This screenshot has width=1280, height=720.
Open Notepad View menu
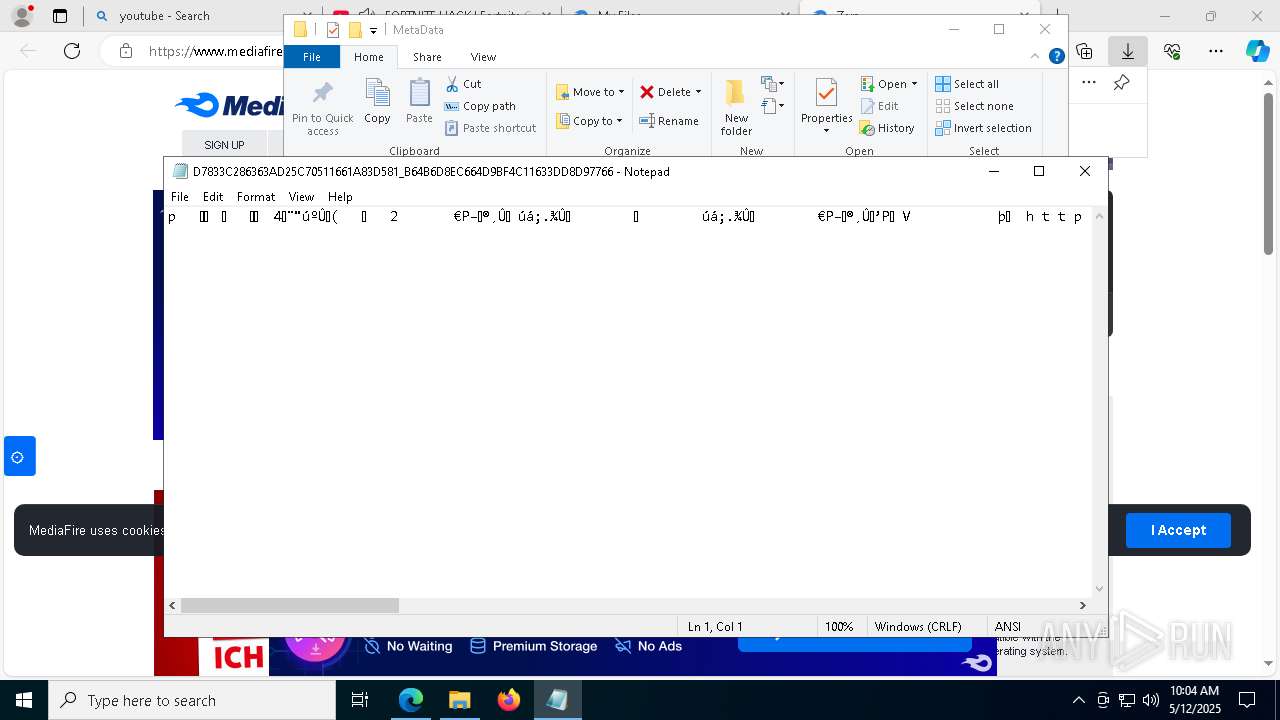point(301,197)
